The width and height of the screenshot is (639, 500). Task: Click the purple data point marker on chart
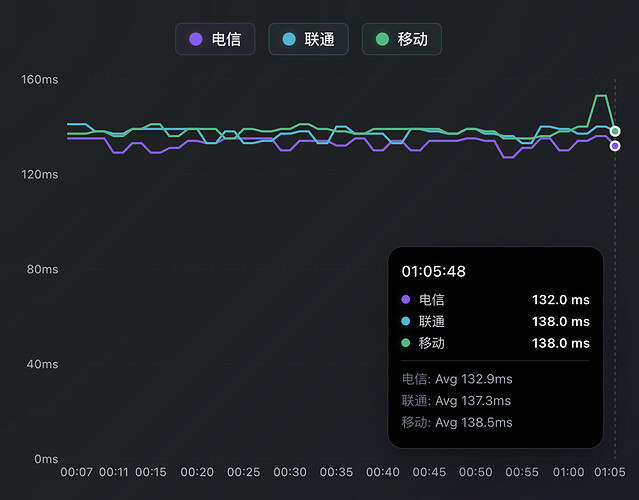615,145
